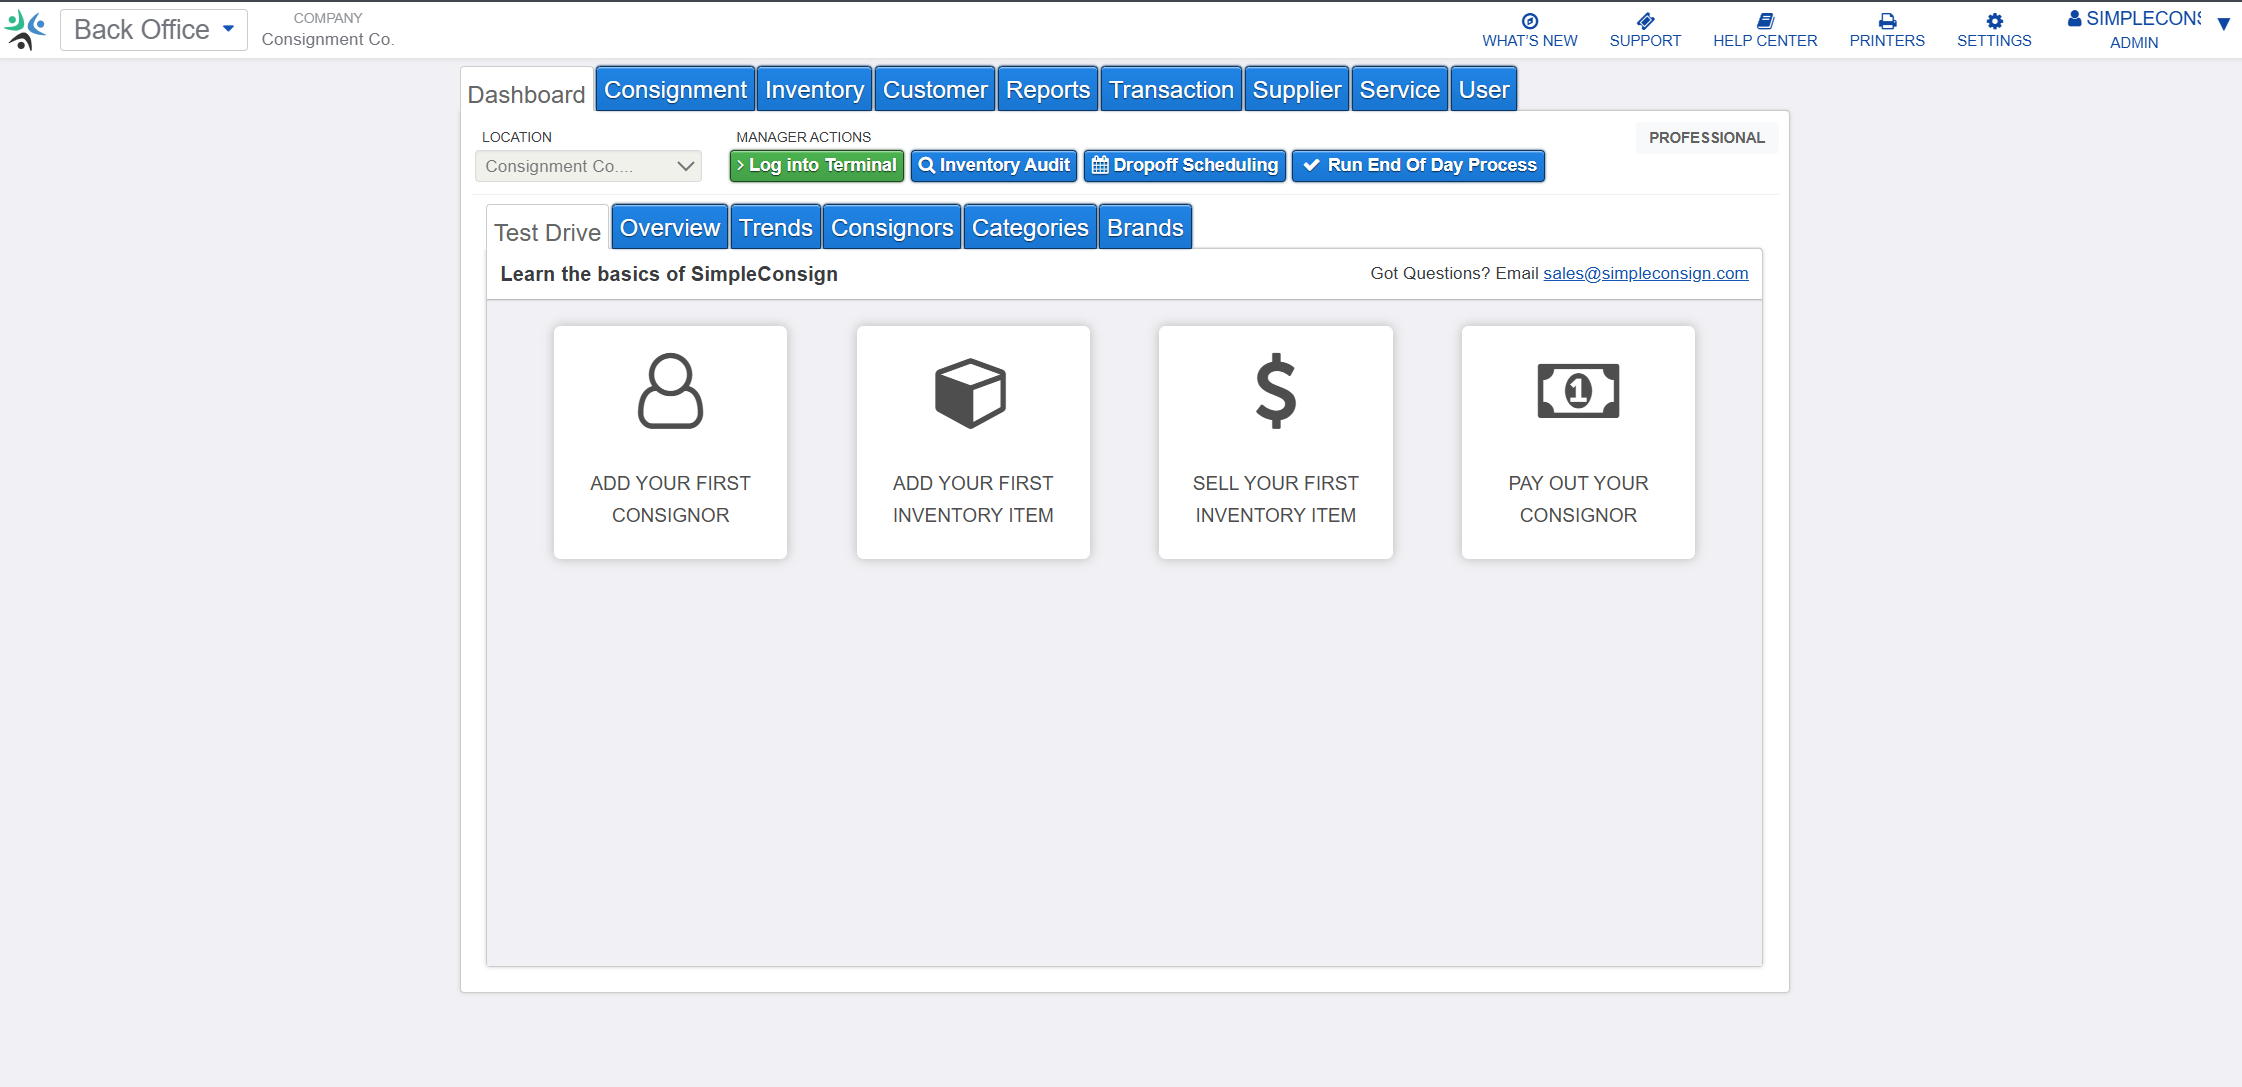Select the Reports main tab

tap(1047, 90)
